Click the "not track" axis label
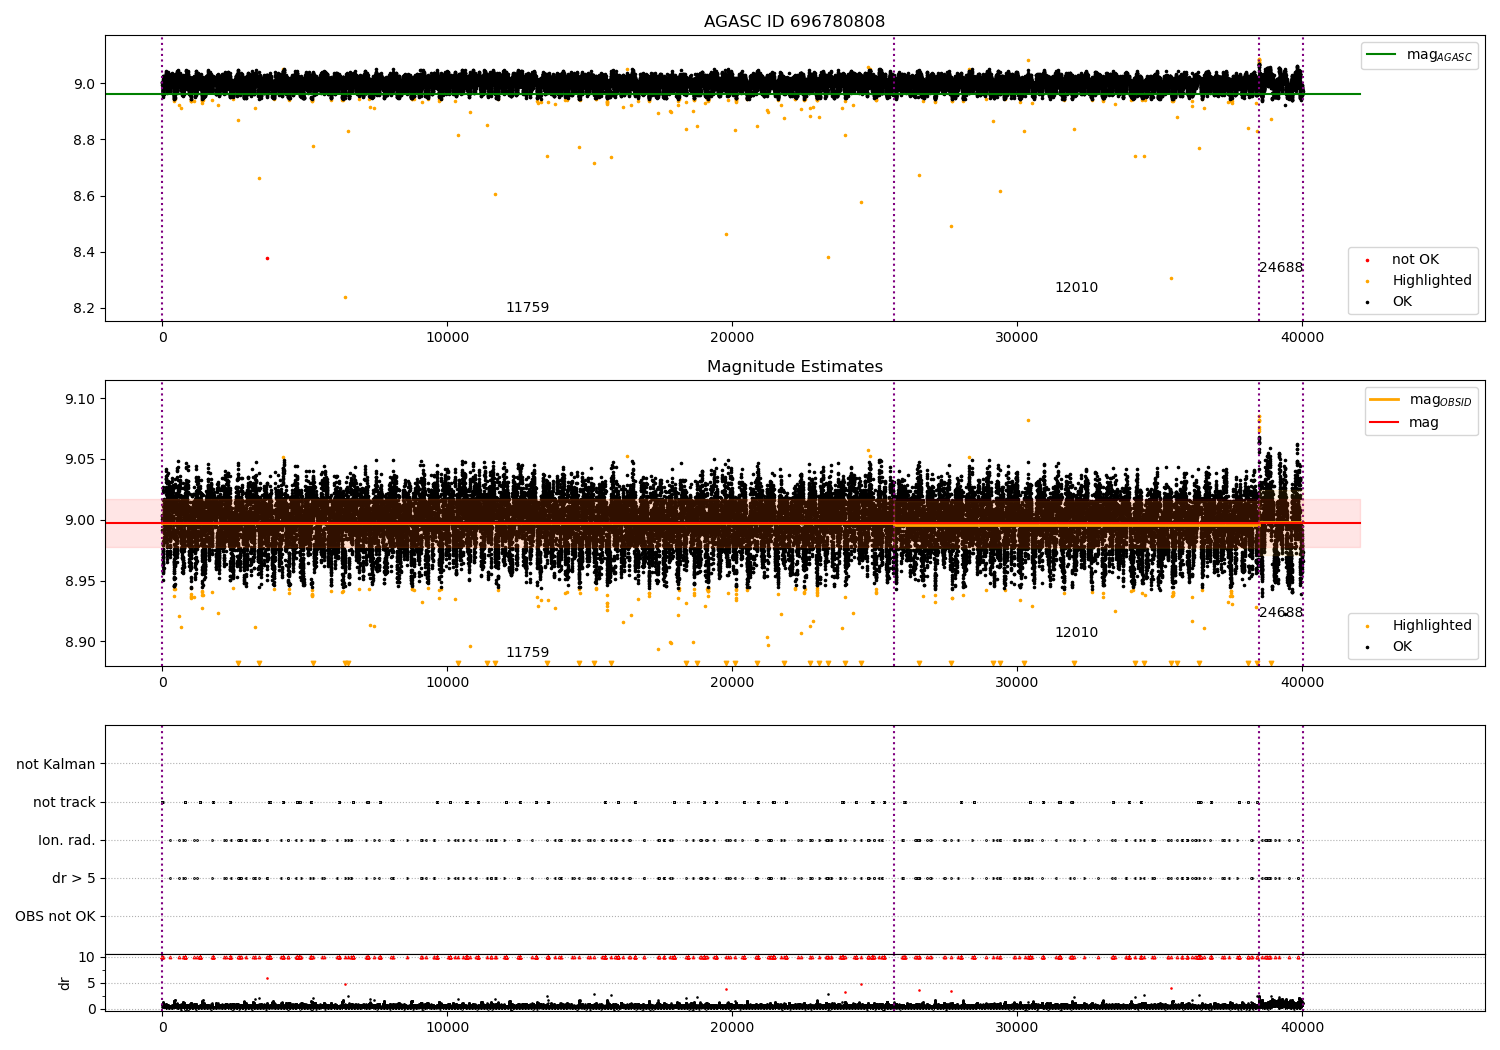This screenshot has width=1500, height=1050. click(x=64, y=803)
